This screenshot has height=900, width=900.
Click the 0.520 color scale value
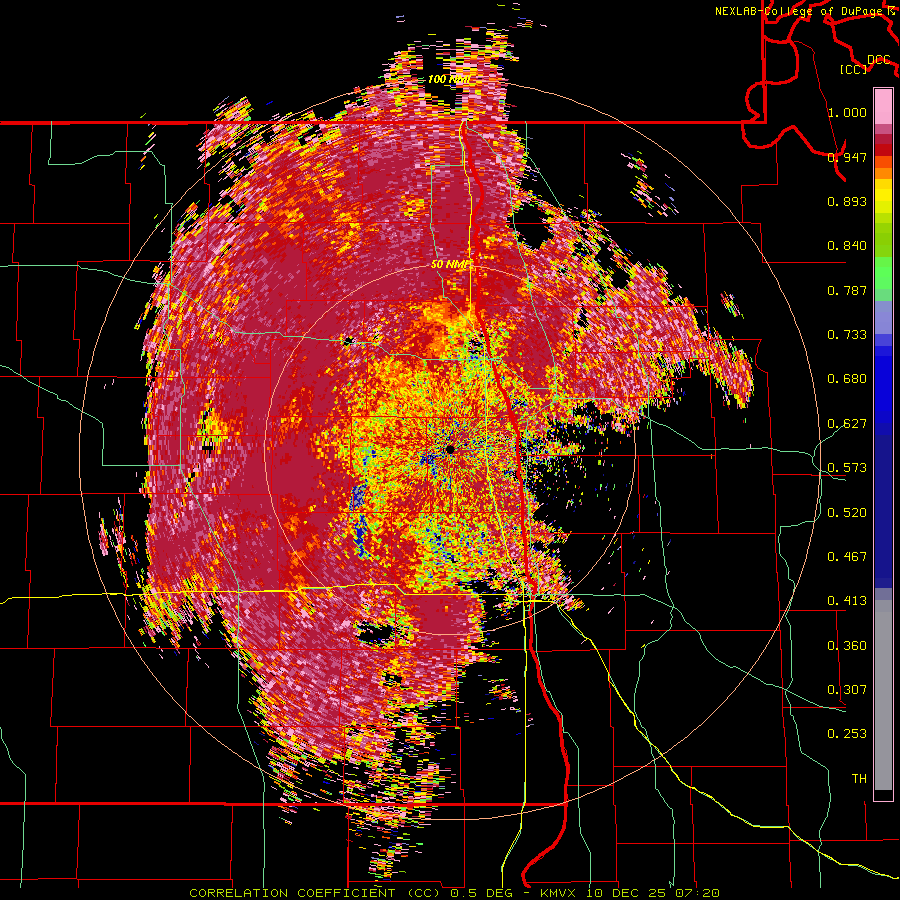coord(847,512)
